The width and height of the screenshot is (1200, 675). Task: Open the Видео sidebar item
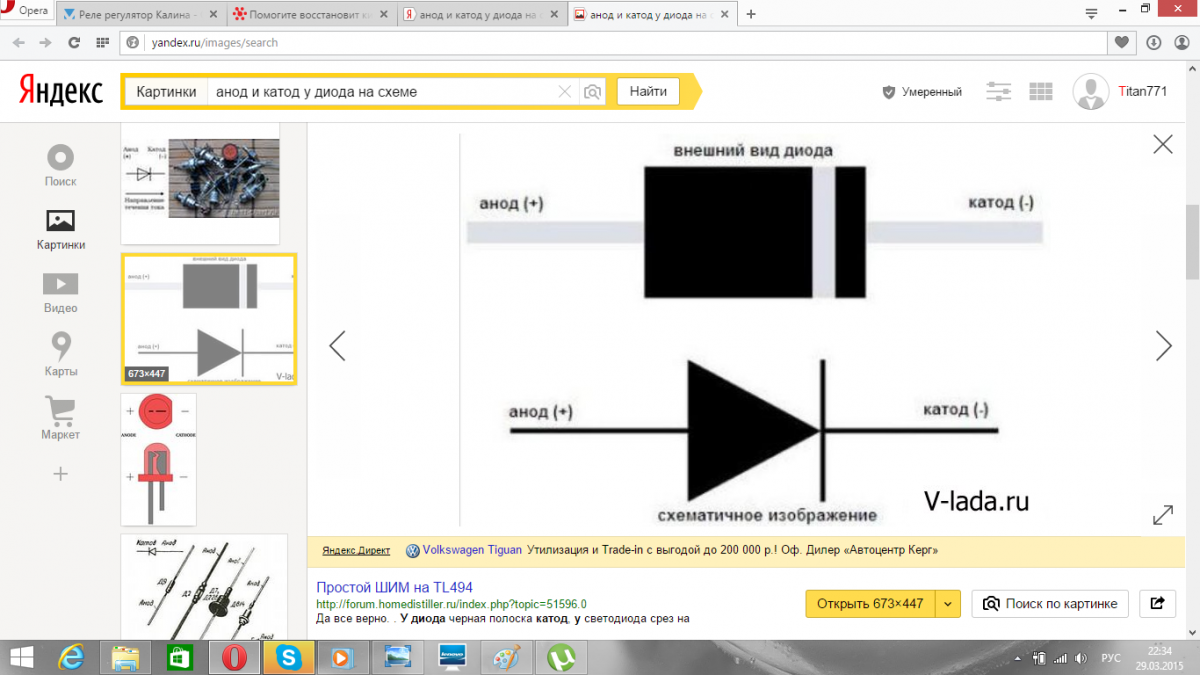(61, 292)
